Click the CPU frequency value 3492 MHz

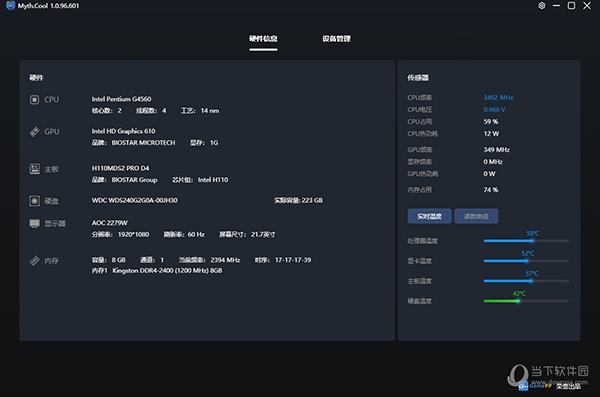(x=498, y=98)
